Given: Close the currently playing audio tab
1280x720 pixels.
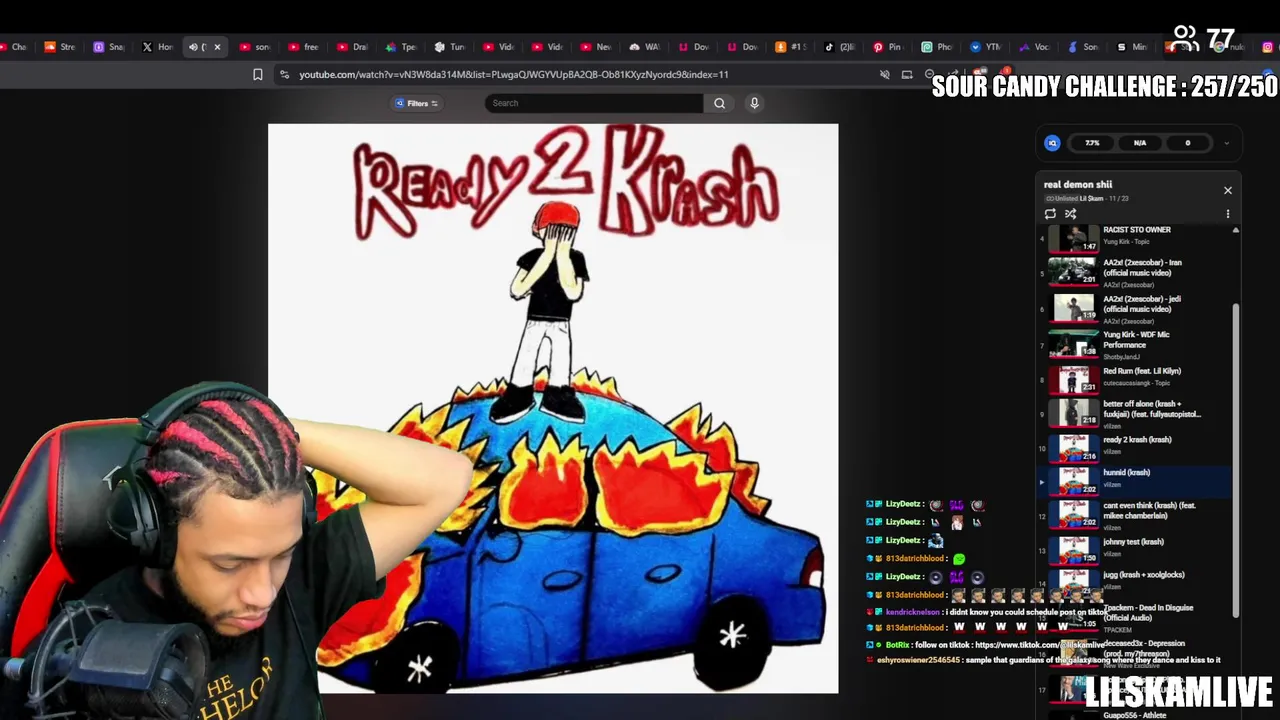Looking at the screenshot, I should pyautogui.click(x=217, y=47).
